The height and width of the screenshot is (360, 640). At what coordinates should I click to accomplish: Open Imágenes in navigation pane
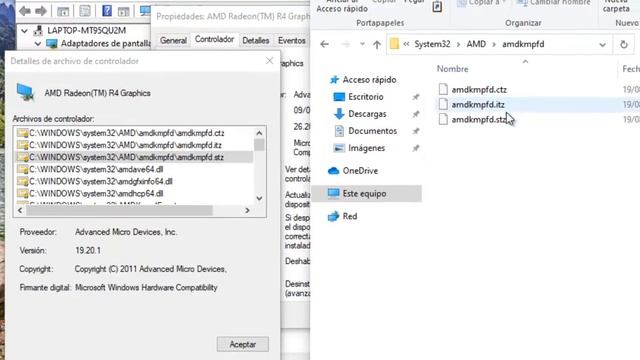coord(367,148)
